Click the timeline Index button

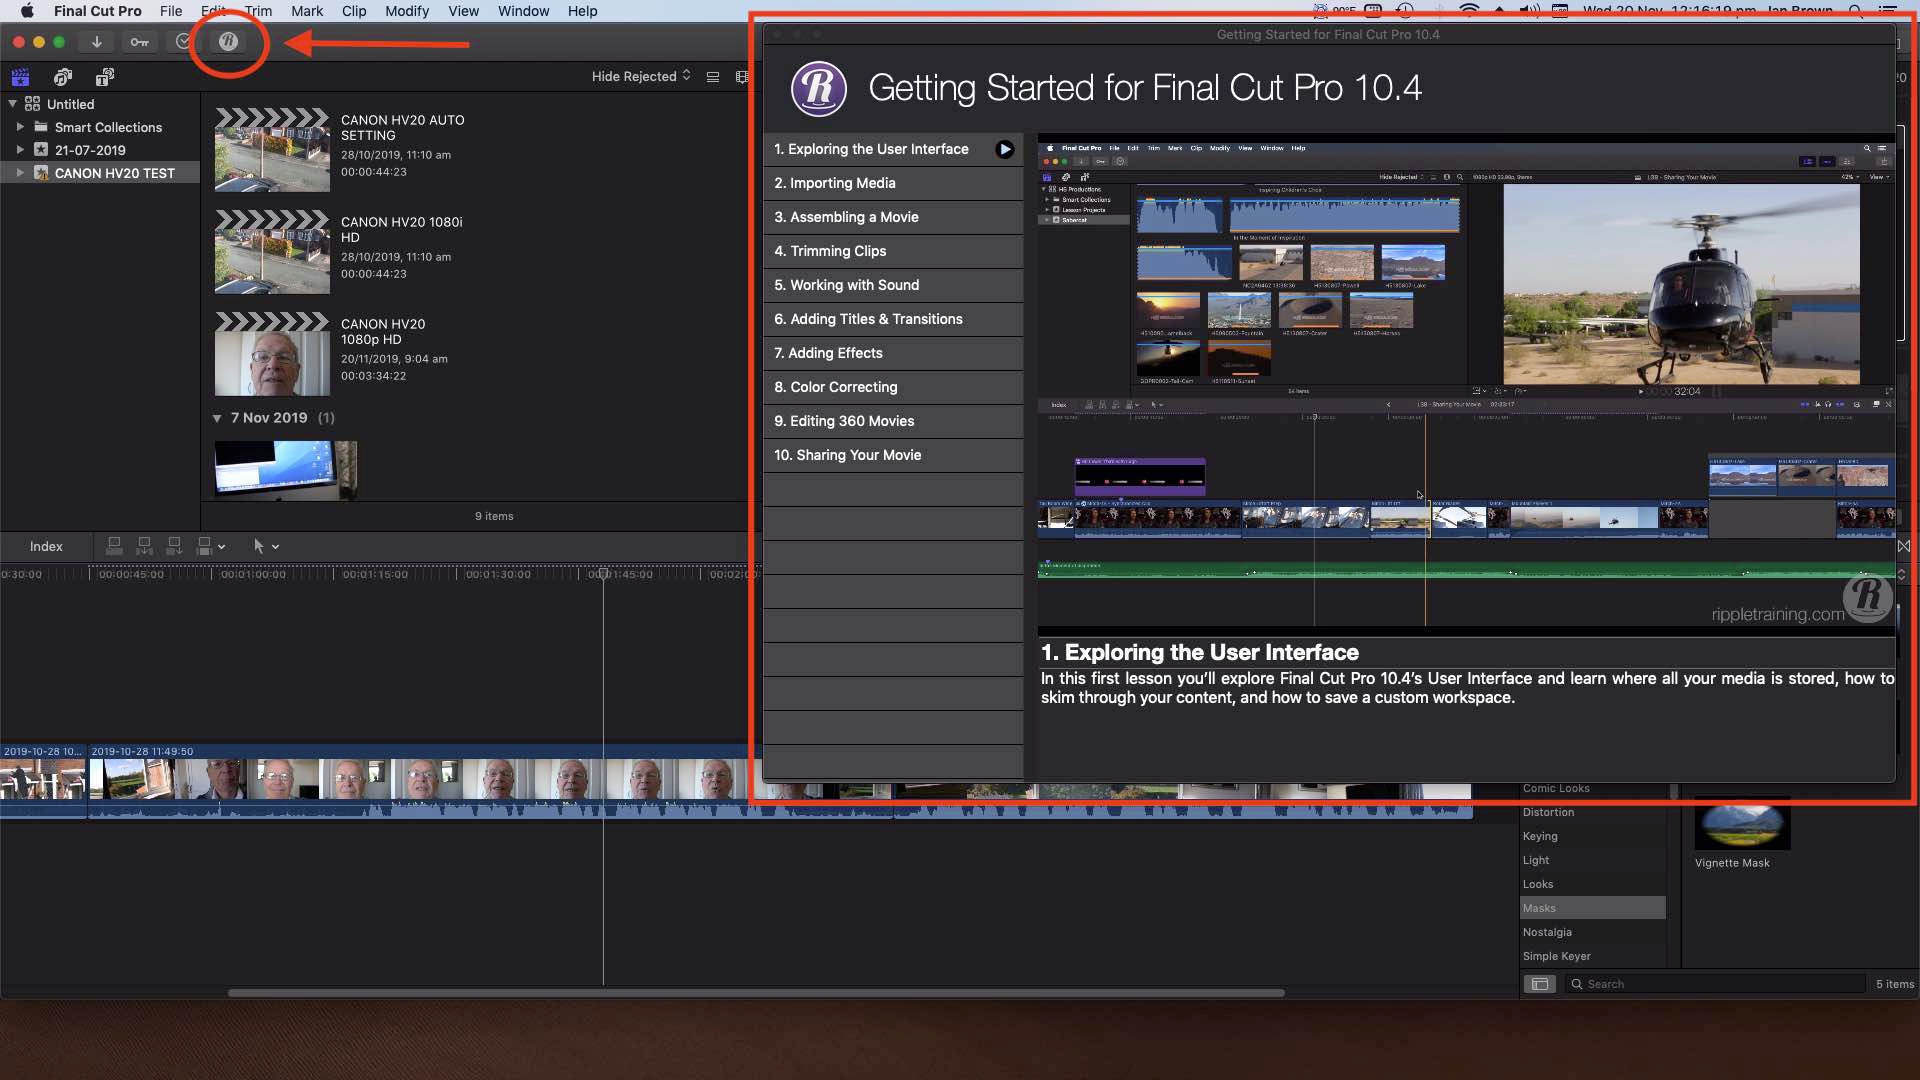(x=46, y=546)
